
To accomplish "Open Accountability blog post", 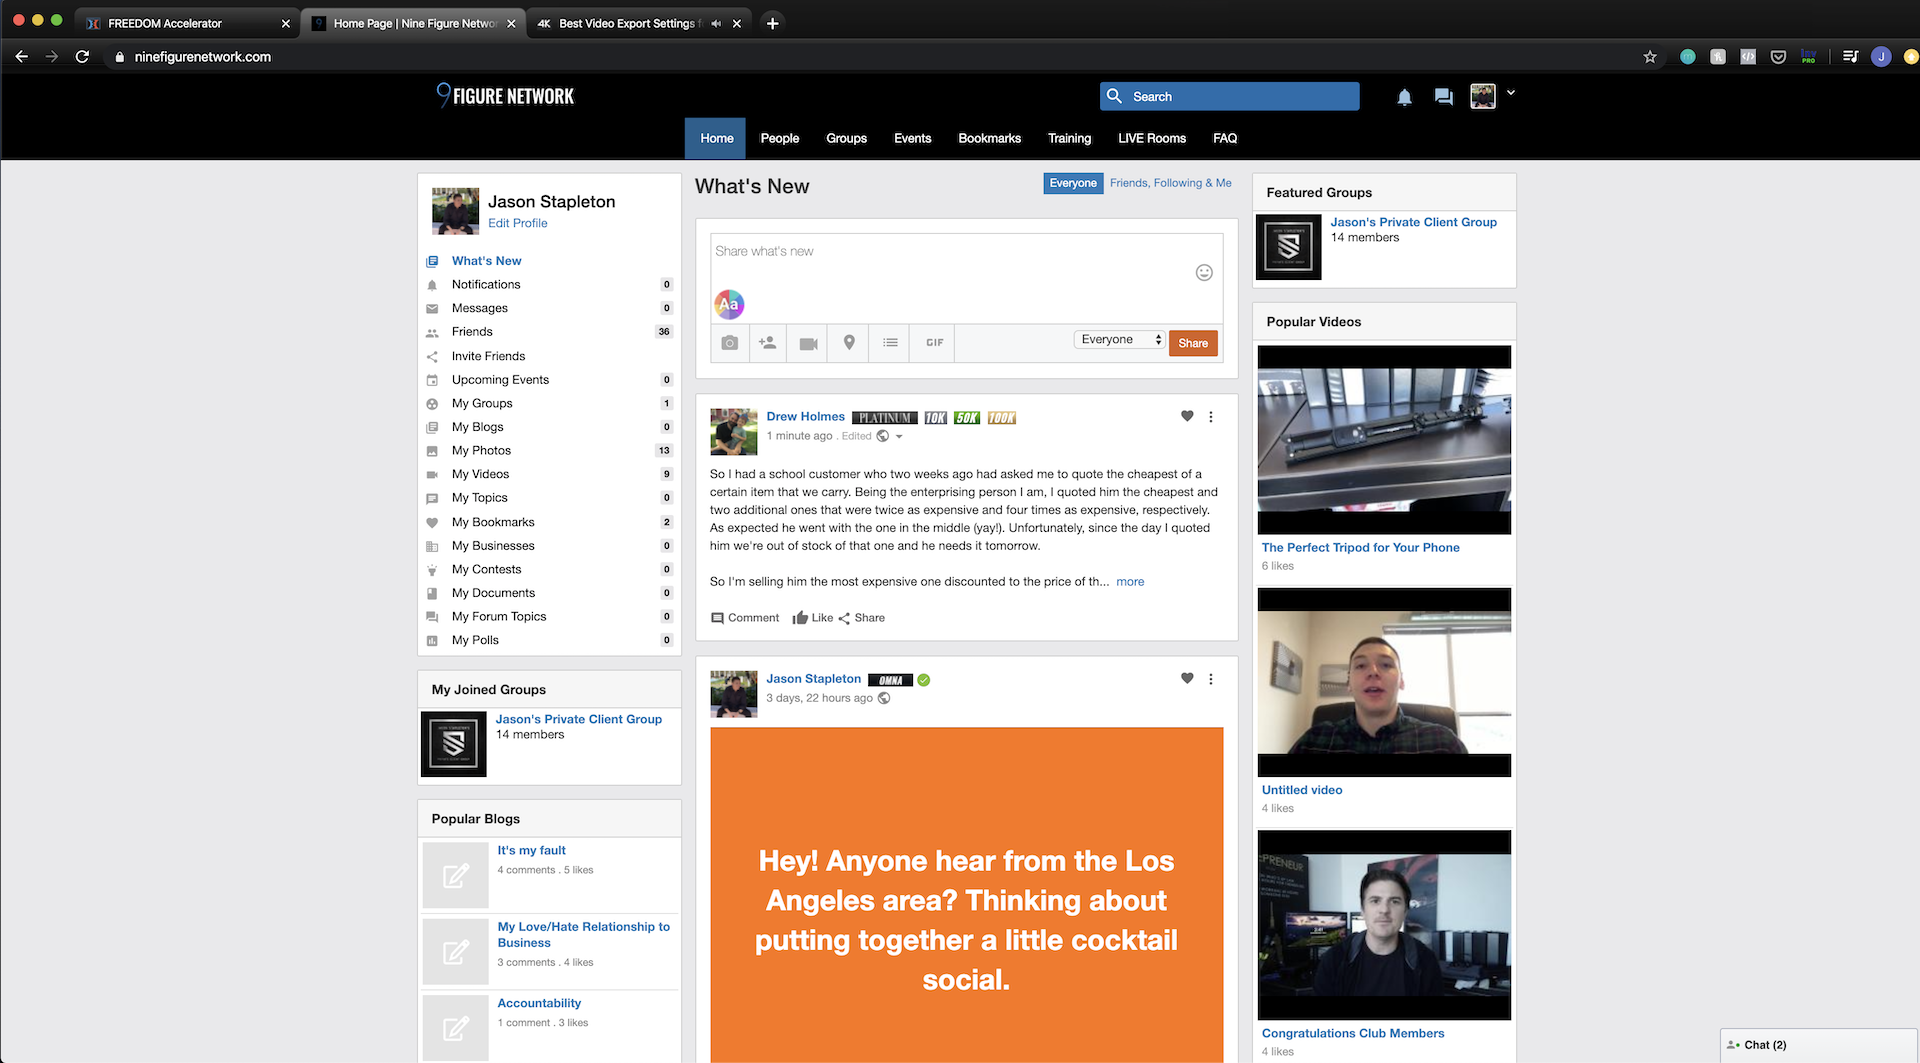I will (x=539, y=1003).
